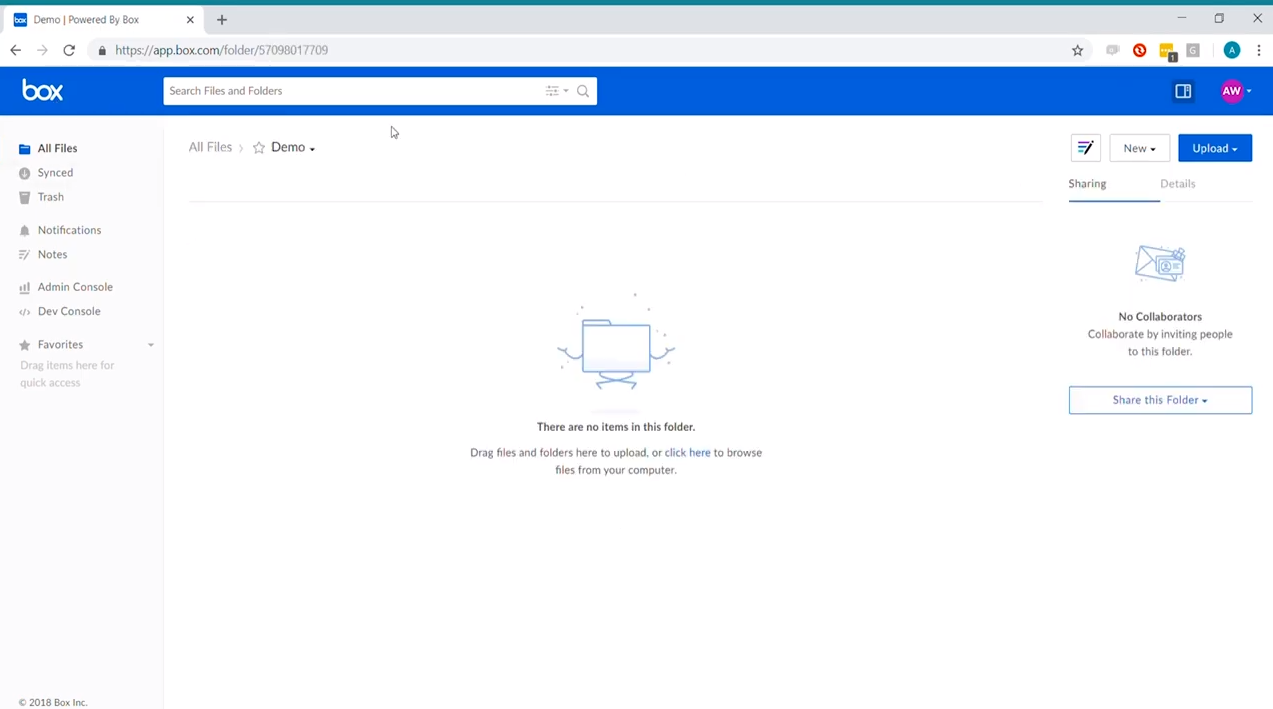Open Notifications from the sidebar
The image size is (1273, 709).
(69, 230)
